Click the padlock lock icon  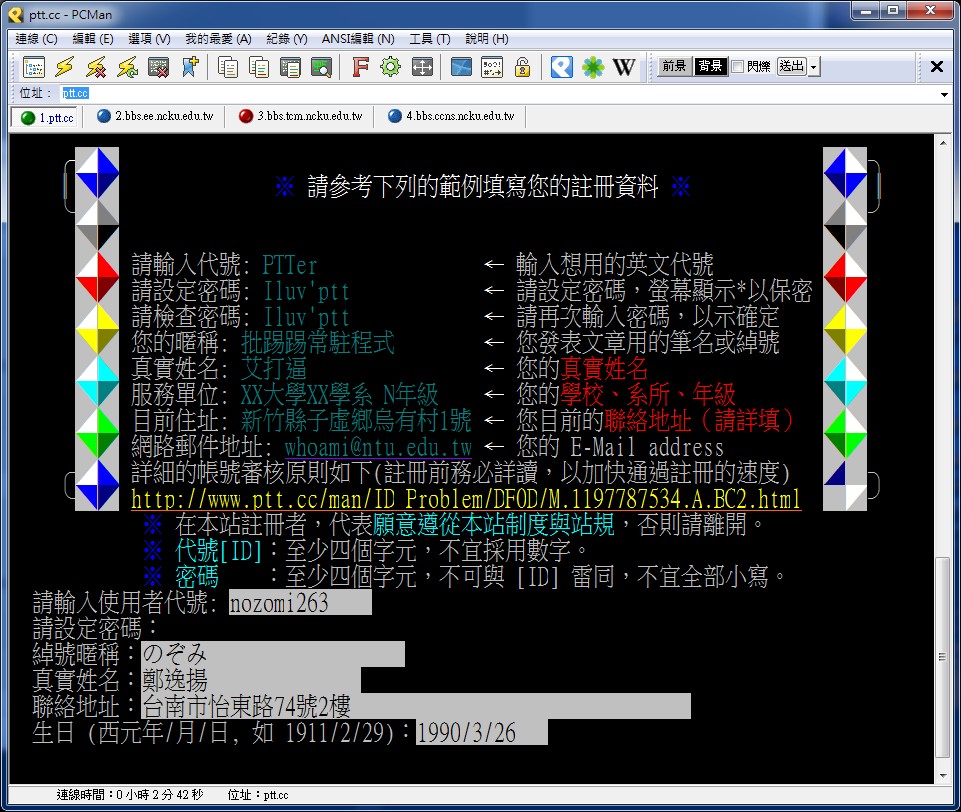pyautogui.click(x=523, y=67)
